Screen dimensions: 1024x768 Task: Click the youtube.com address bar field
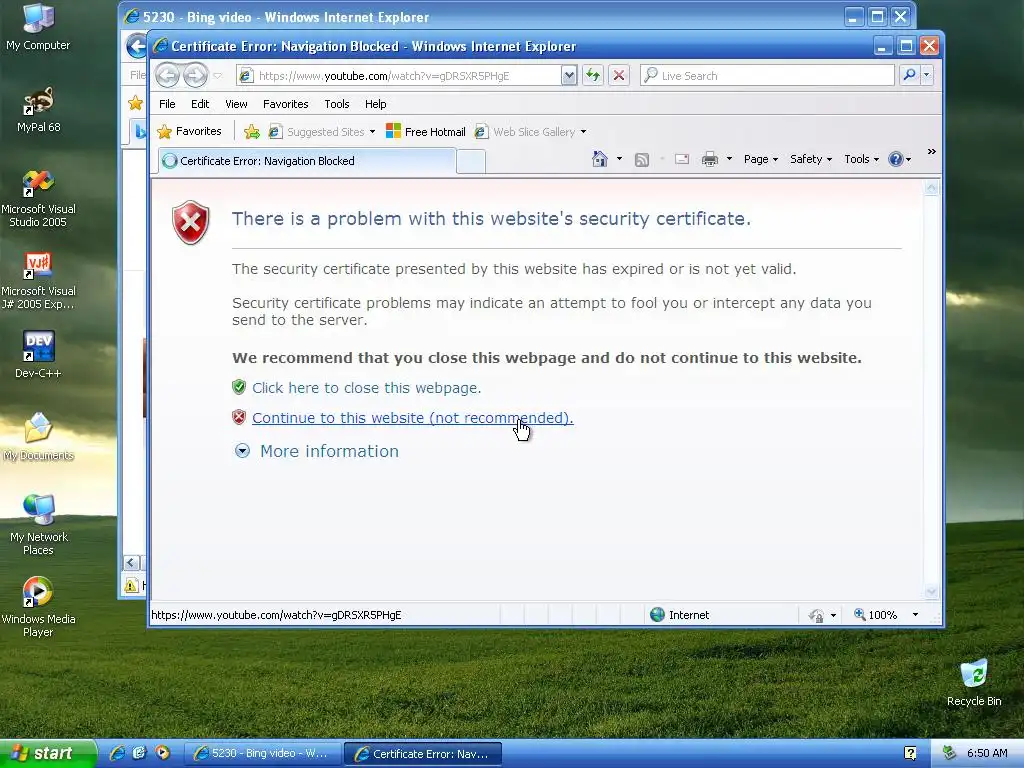[398, 76]
